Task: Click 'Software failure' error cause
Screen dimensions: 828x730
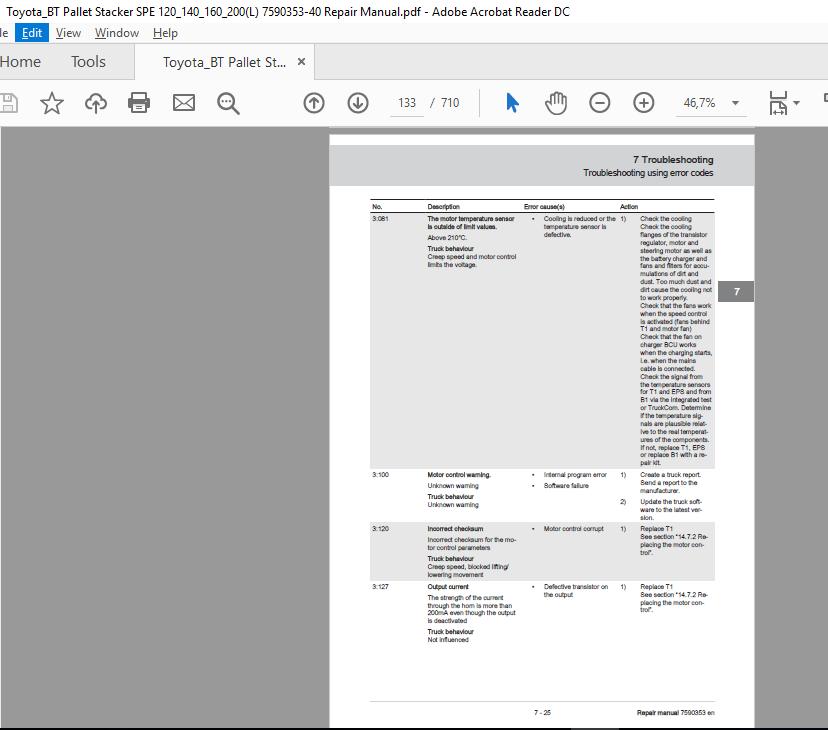Action: pyautogui.click(x=566, y=485)
